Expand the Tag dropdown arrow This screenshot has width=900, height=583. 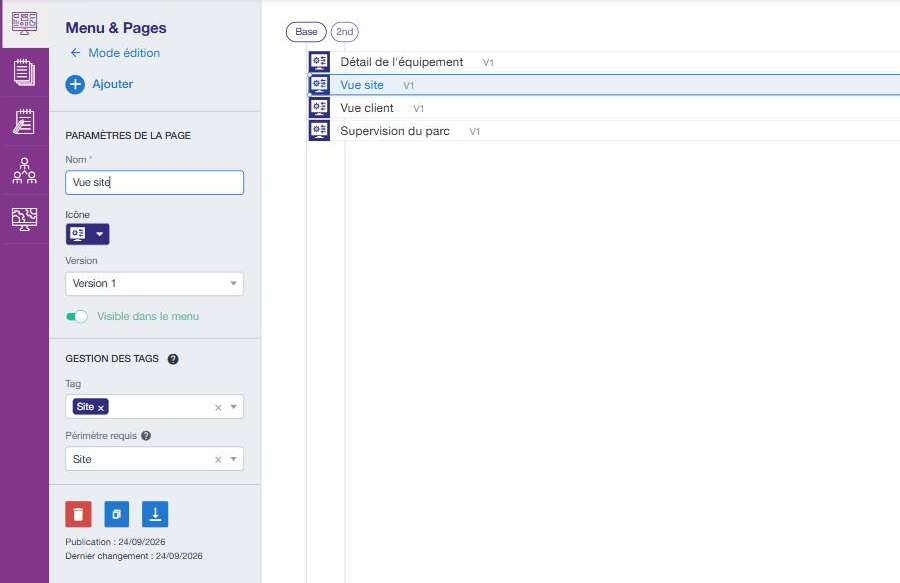point(234,407)
